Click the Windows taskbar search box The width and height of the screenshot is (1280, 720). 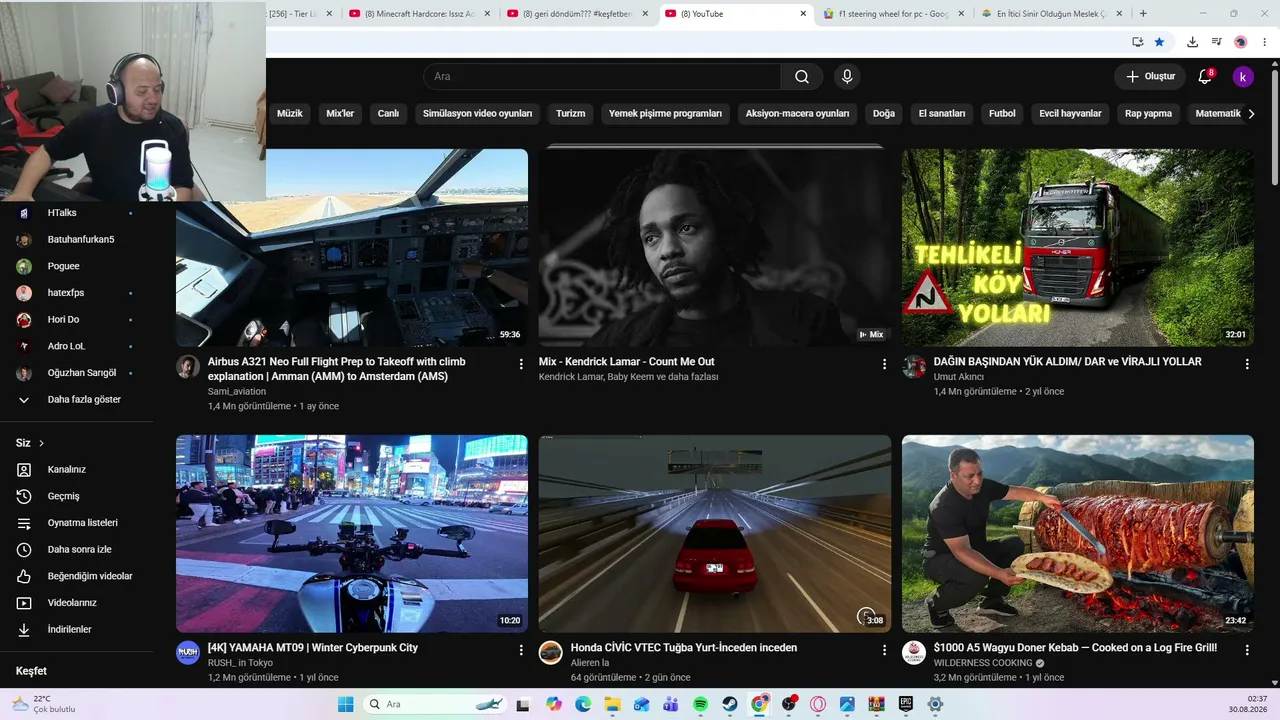(435, 704)
